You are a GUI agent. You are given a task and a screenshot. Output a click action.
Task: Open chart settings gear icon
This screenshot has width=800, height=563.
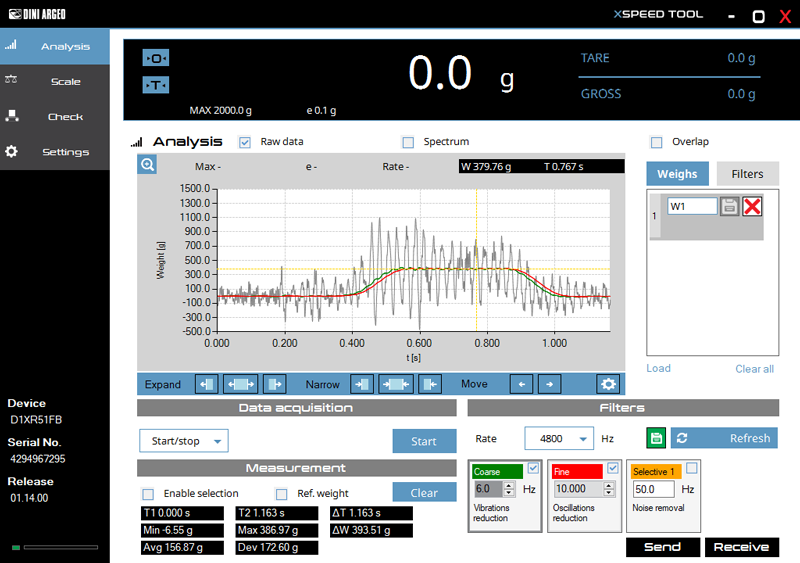607,384
